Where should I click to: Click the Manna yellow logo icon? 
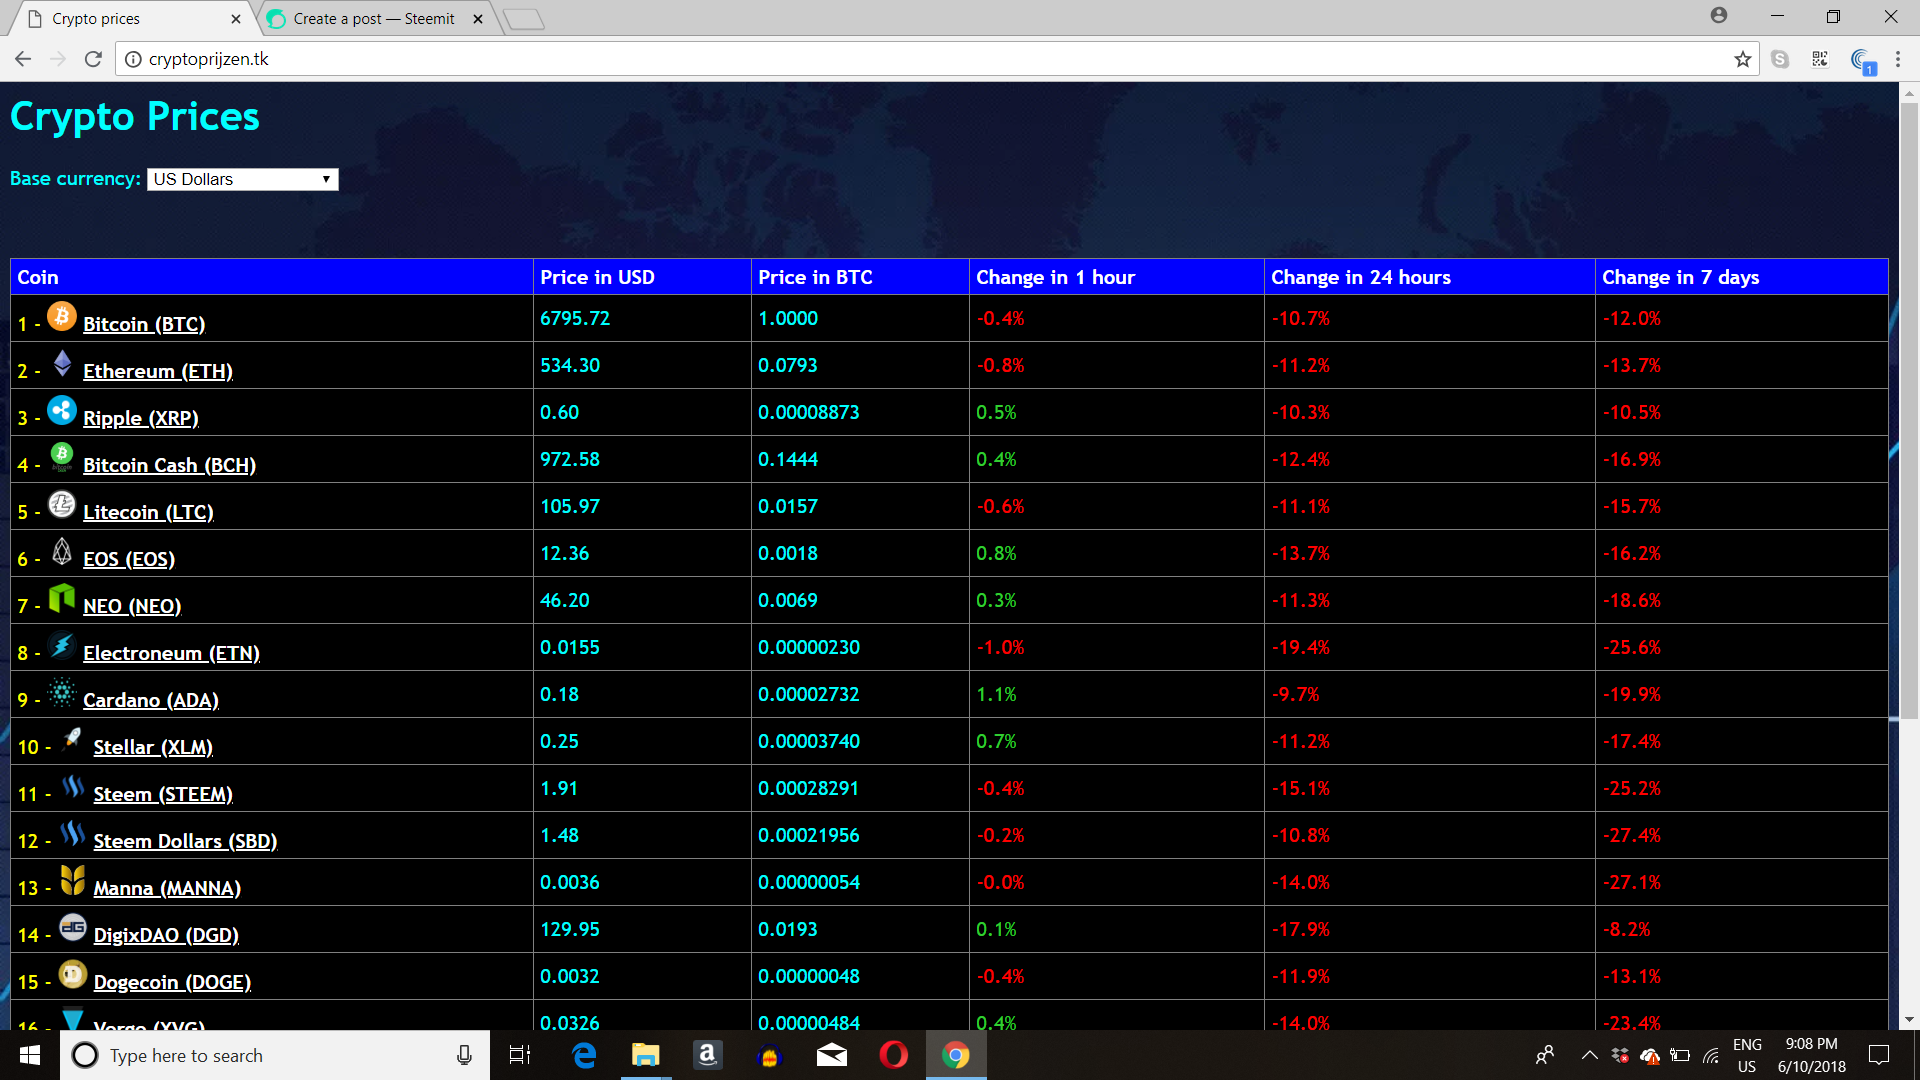72,881
